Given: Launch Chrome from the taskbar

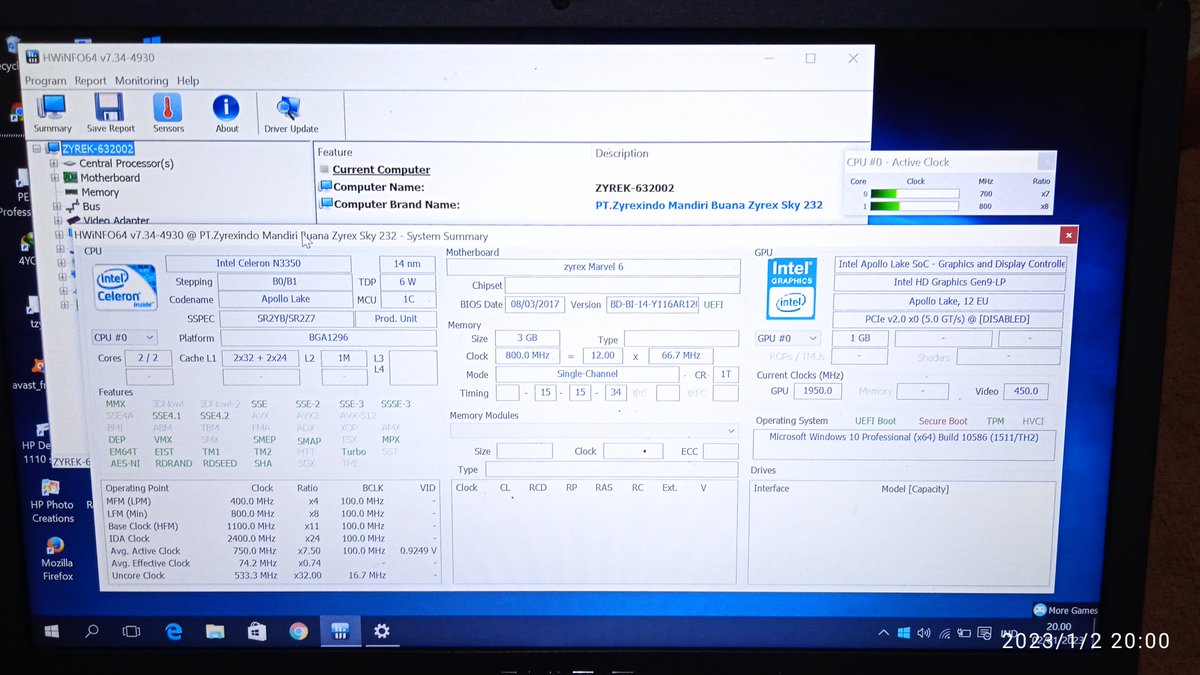Looking at the screenshot, I should point(298,631).
